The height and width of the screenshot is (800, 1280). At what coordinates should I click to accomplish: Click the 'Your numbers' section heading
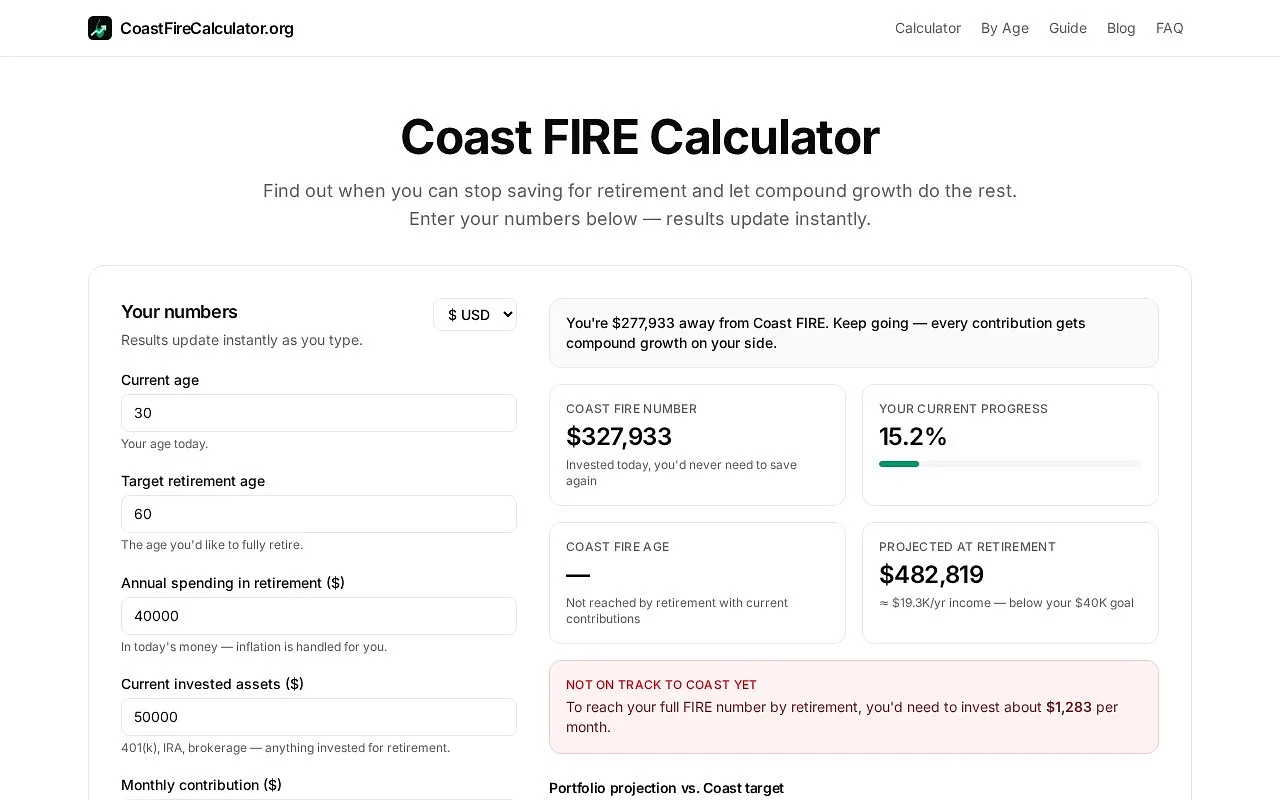[x=179, y=312]
